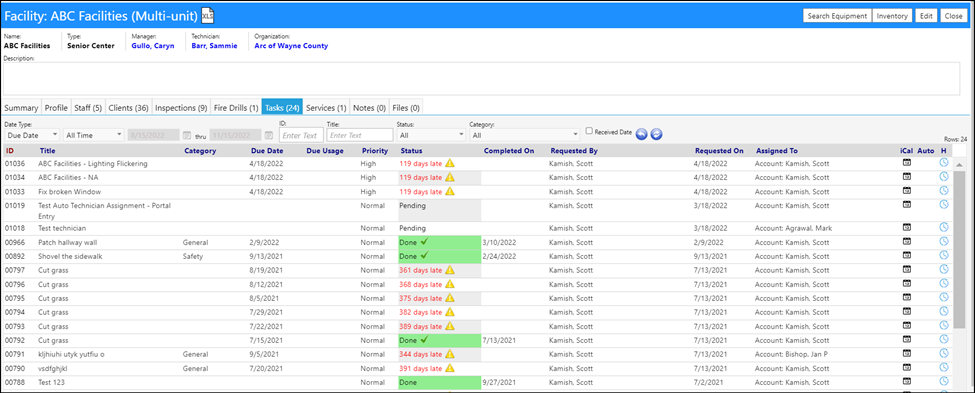Viewport: 975px width, 393px height.
Task: Click warning icon on 361 days late
Action: (x=450, y=270)
